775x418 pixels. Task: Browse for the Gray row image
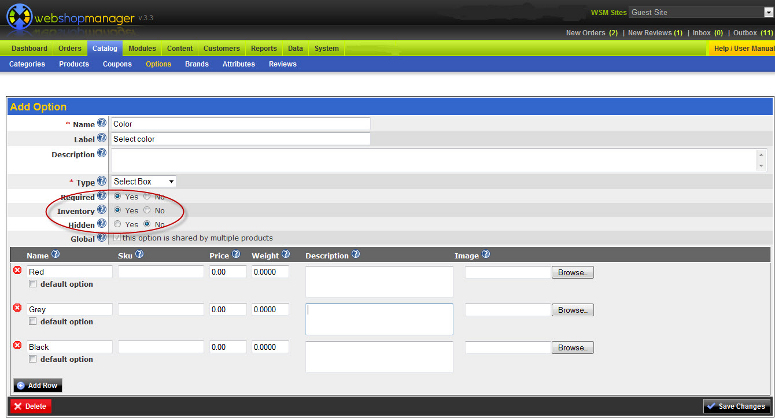coord(572,310)
